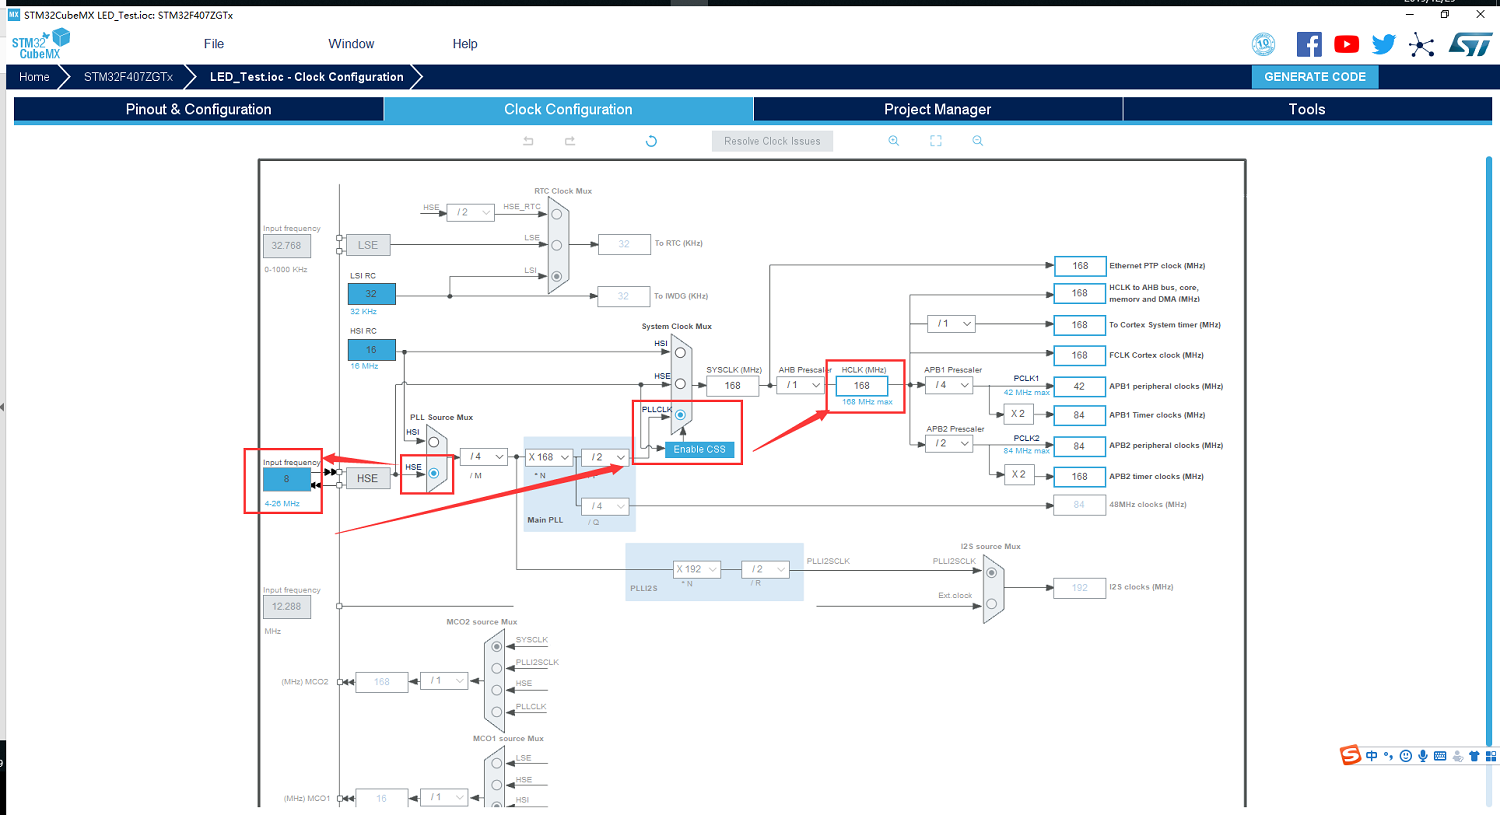Click the HCLK (MHz) value field
Screen dimensions: 1500x815
point(862,385)
